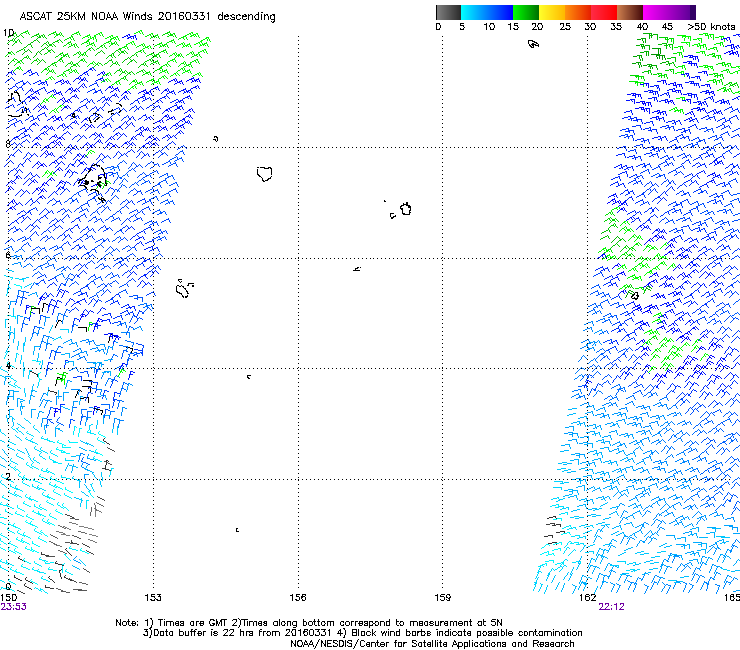Click the cyan segment of the wind legend
This screenshot has width=740, height=650.
pyautogui.click(x=474, y=12)
